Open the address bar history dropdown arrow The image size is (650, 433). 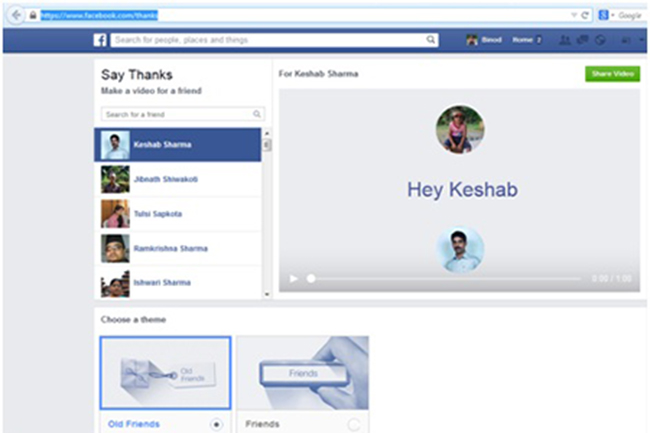[x=574, y=15]
